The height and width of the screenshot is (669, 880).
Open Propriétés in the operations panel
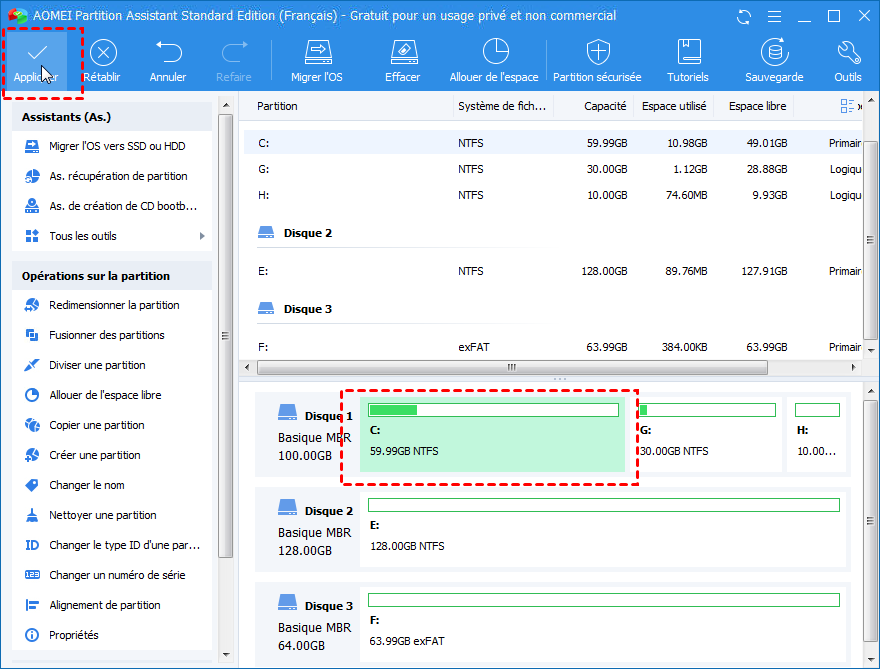click(74, 636)
